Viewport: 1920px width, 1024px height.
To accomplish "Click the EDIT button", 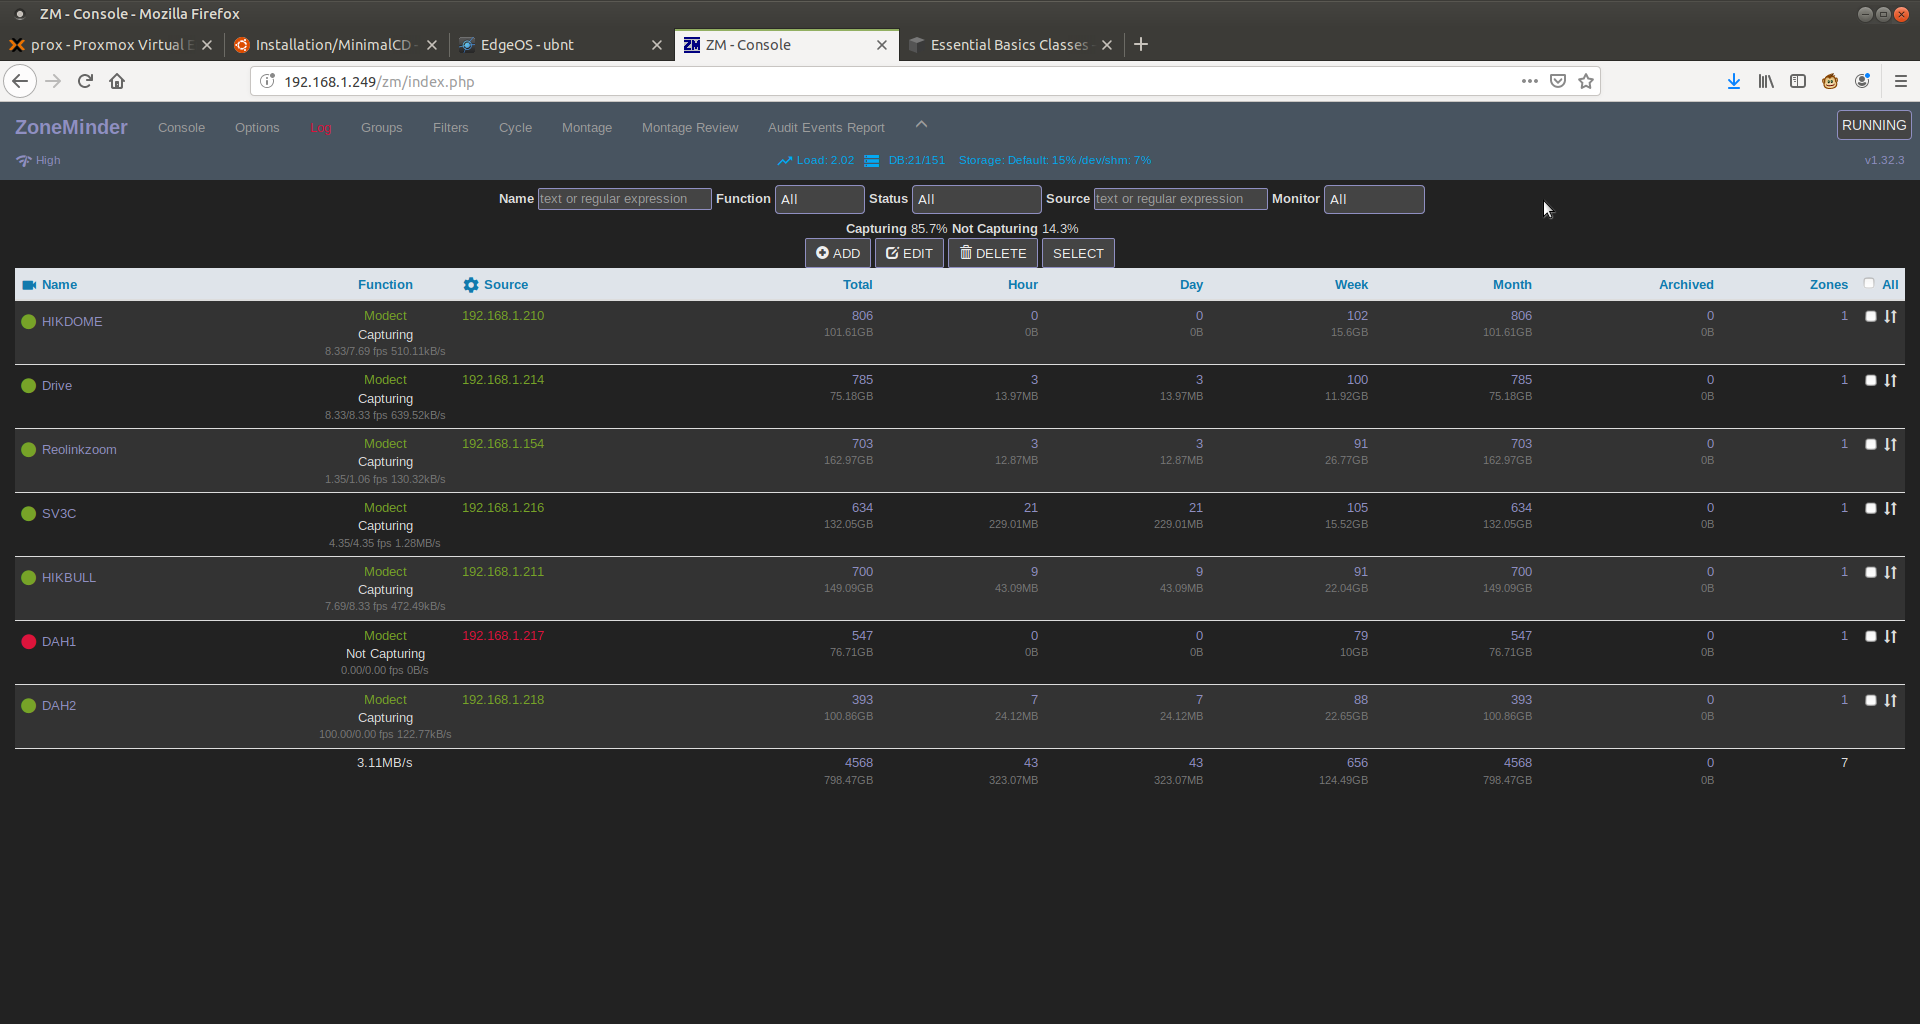I will [909, 253].
